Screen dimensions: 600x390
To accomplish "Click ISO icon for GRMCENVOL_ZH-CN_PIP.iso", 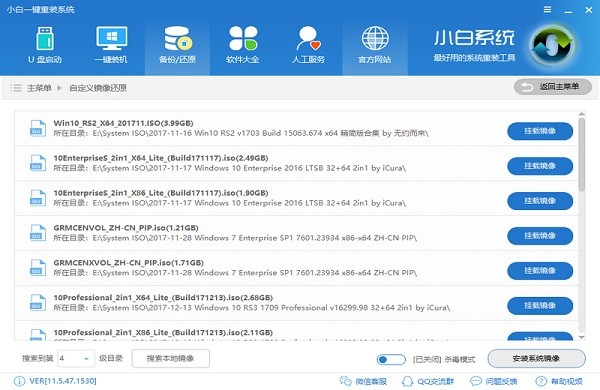I will coord(38,233).
